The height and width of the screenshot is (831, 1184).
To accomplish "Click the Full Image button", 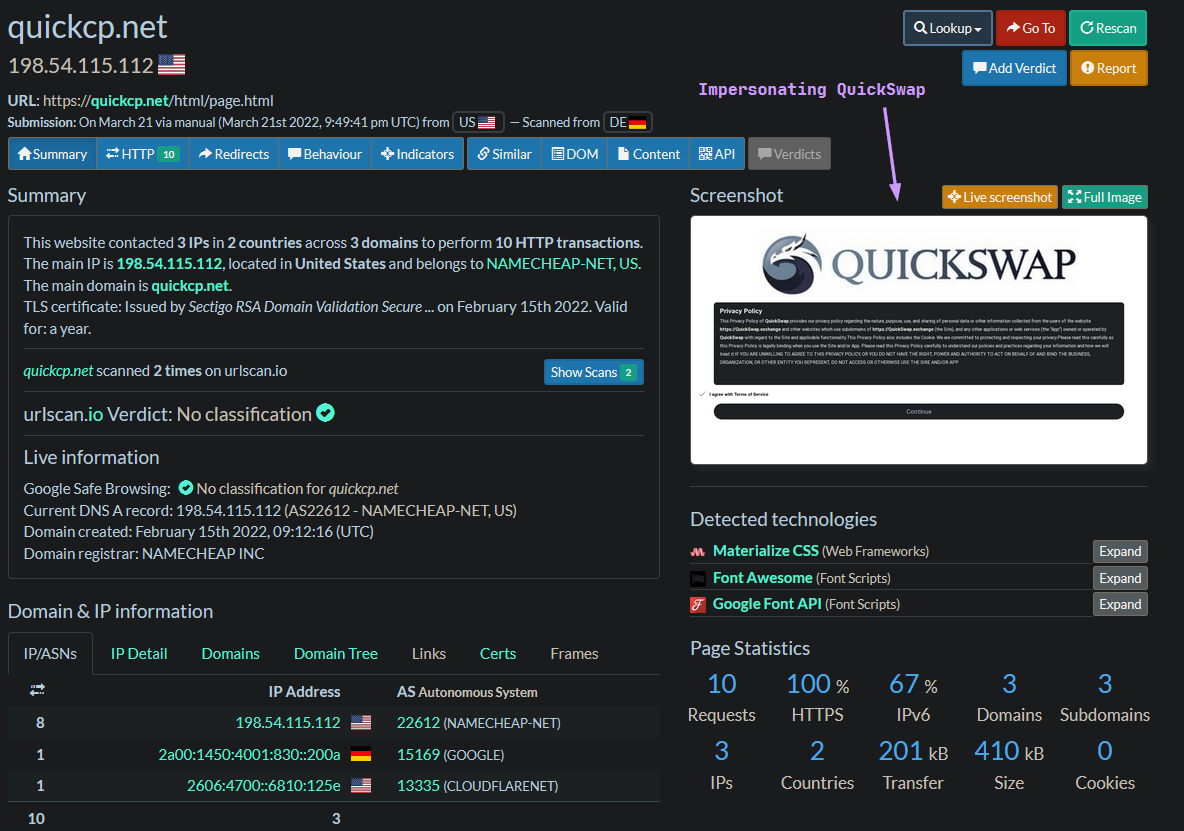I will click(1105, 197).
